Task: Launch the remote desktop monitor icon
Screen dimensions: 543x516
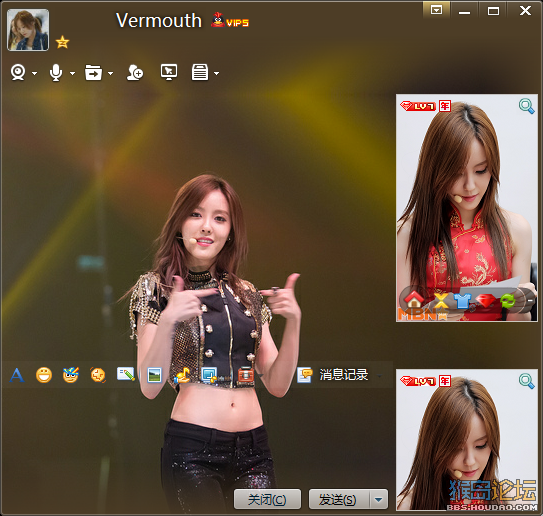Action: click(x=169, y=72)
